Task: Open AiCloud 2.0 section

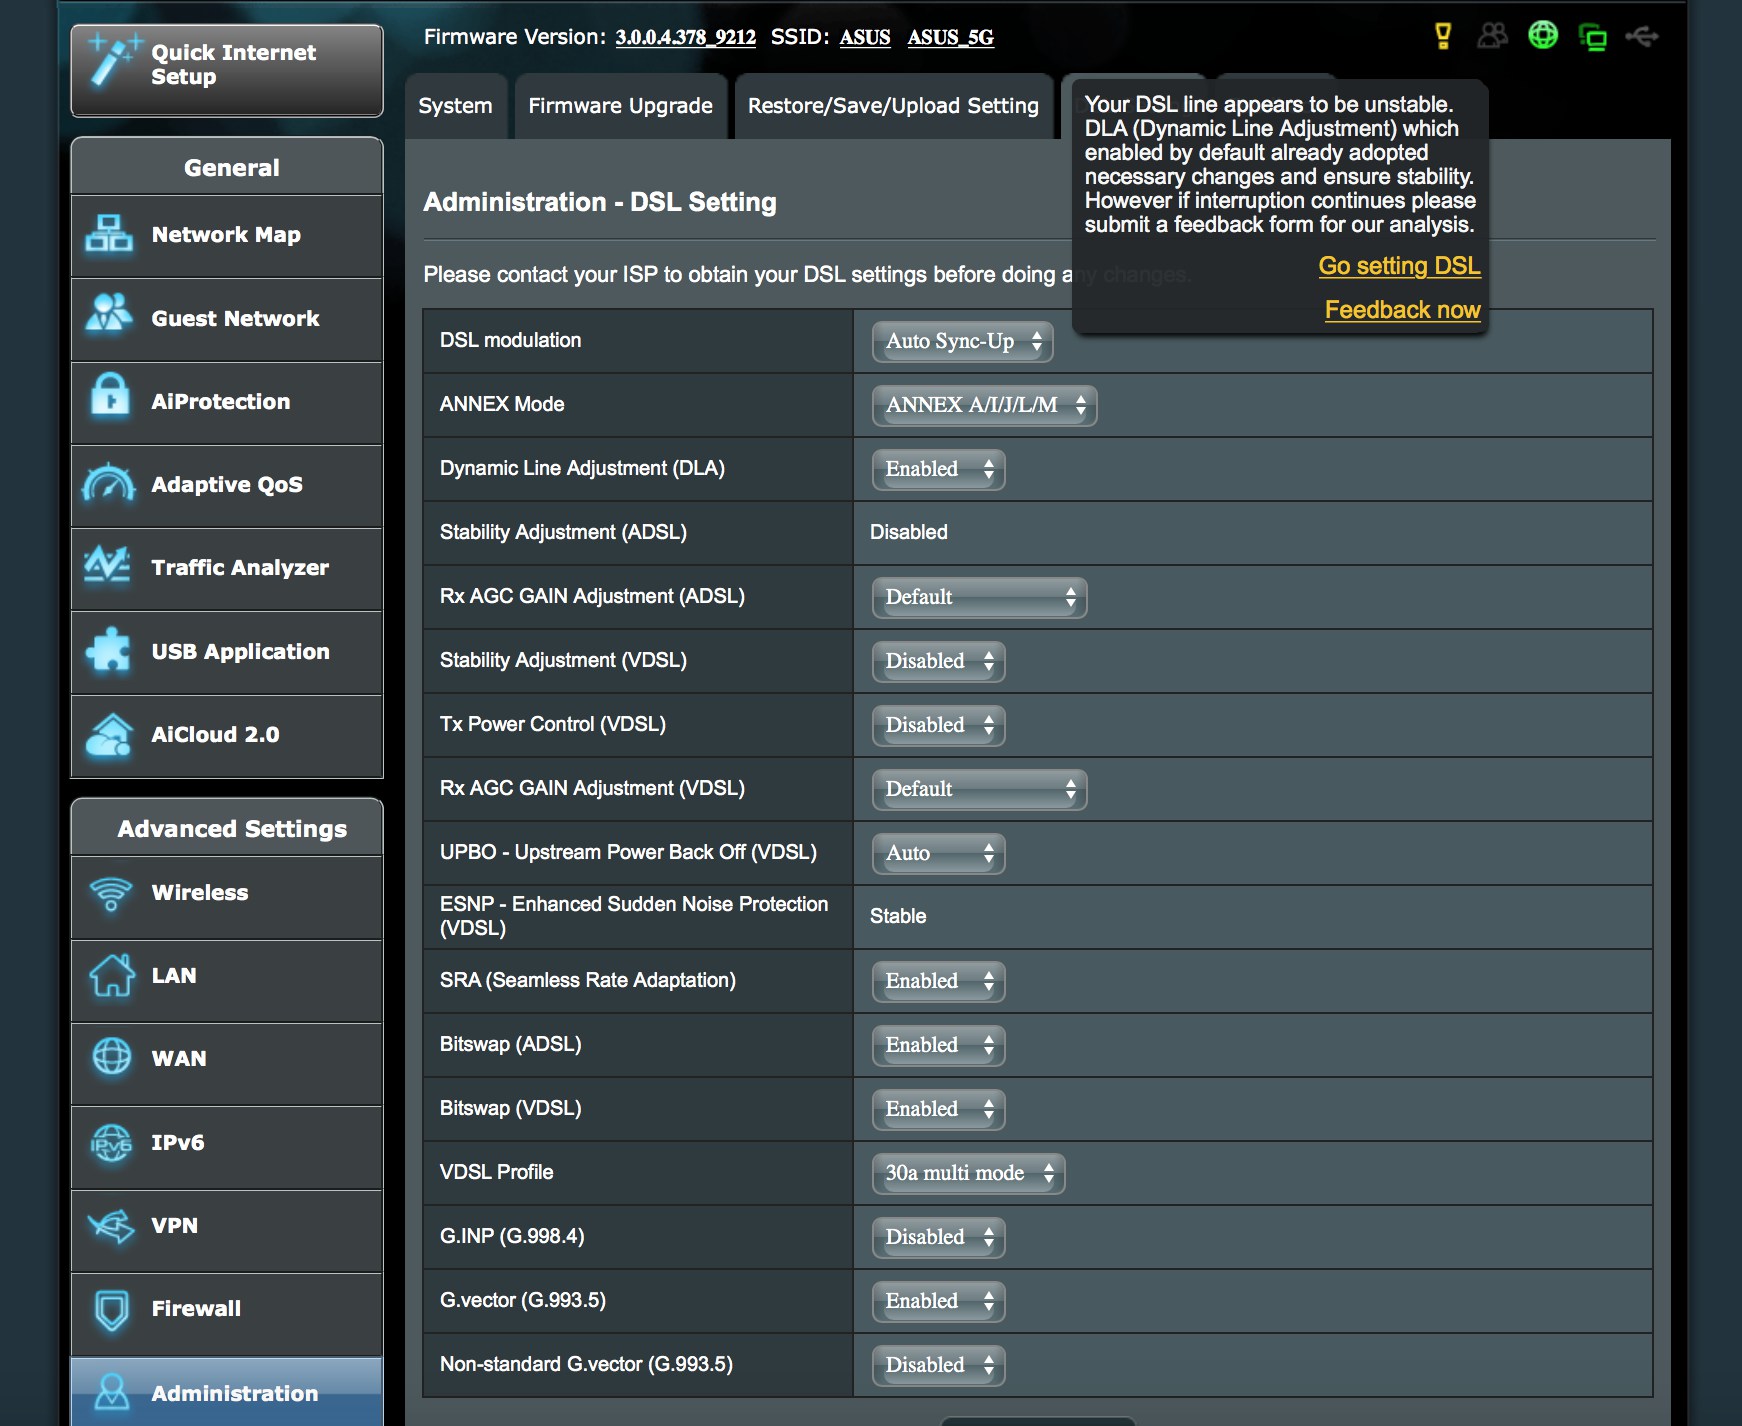Action: (227, 735)
